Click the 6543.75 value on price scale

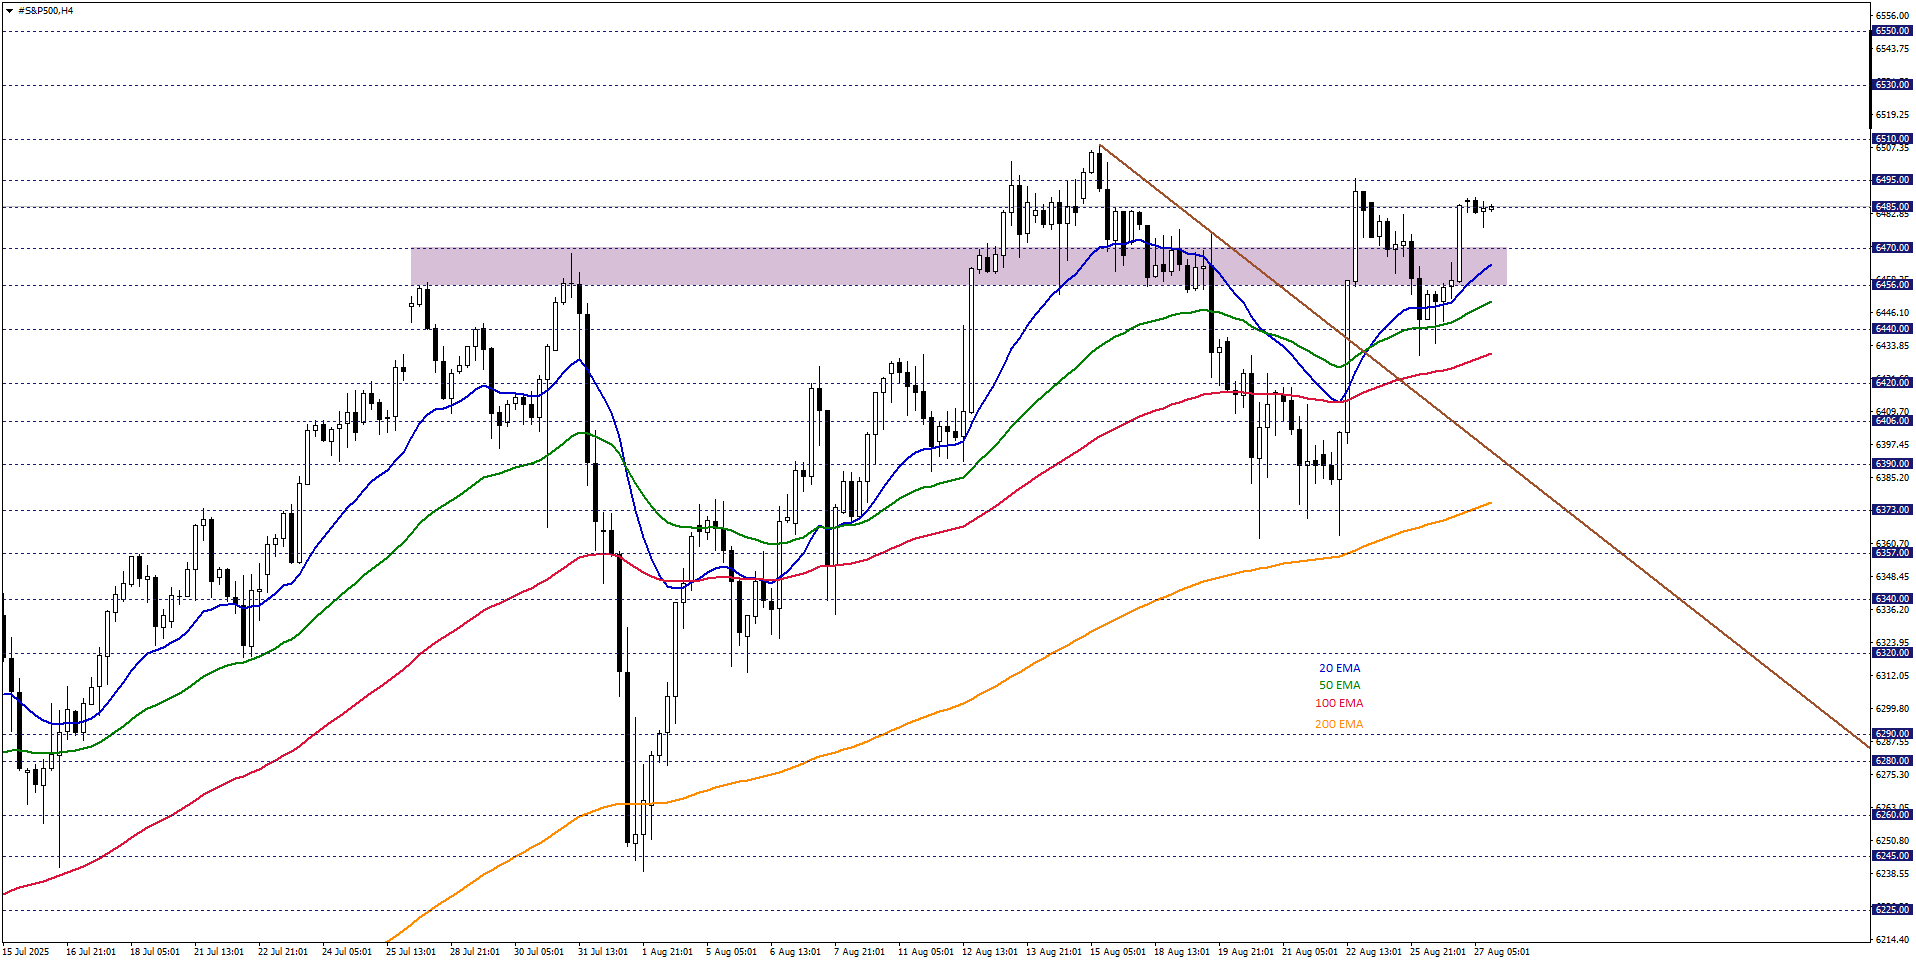[x=1892, y=49]
